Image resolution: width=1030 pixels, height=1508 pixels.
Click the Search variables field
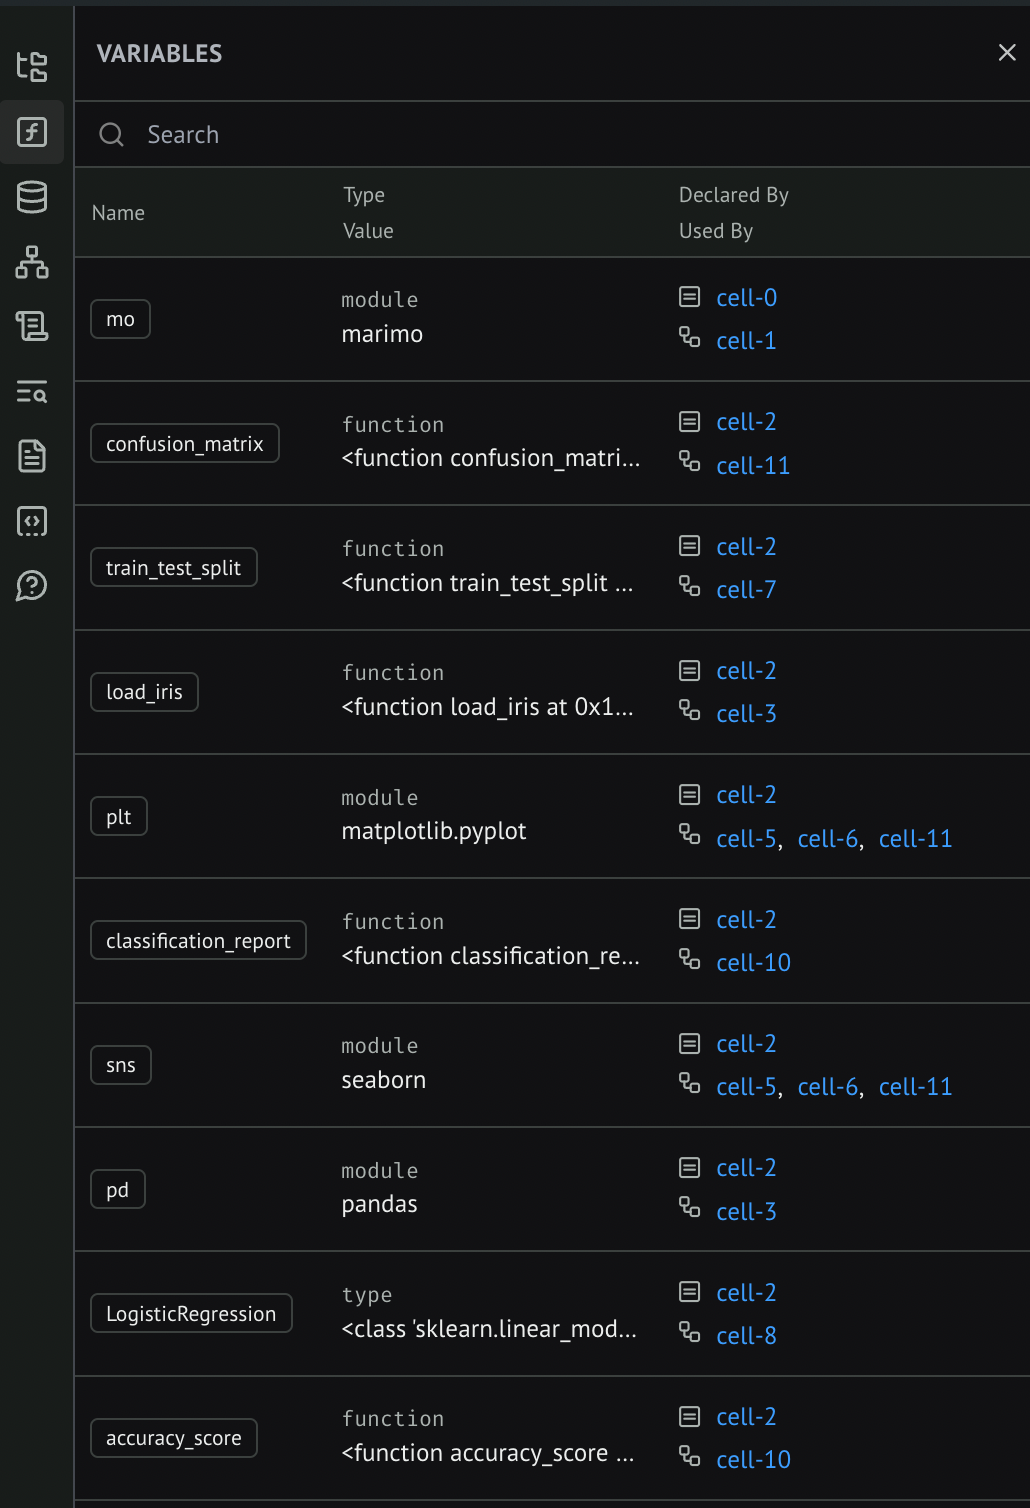tap(552, 134)
